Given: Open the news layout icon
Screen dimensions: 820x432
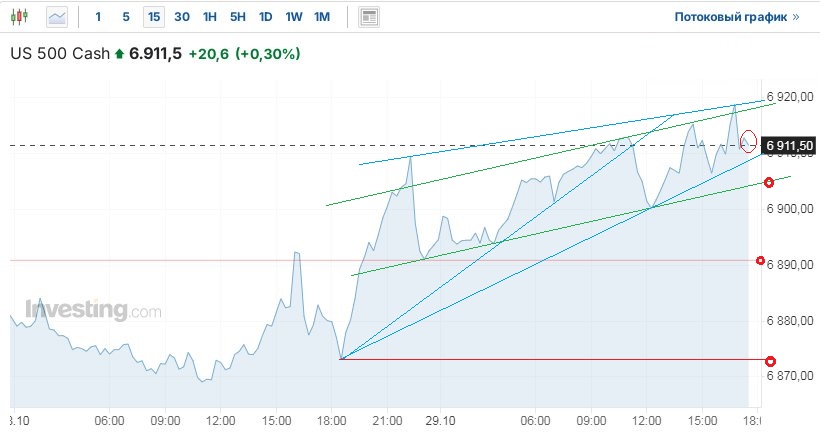Looking at the screenshot, I should 369,17.
